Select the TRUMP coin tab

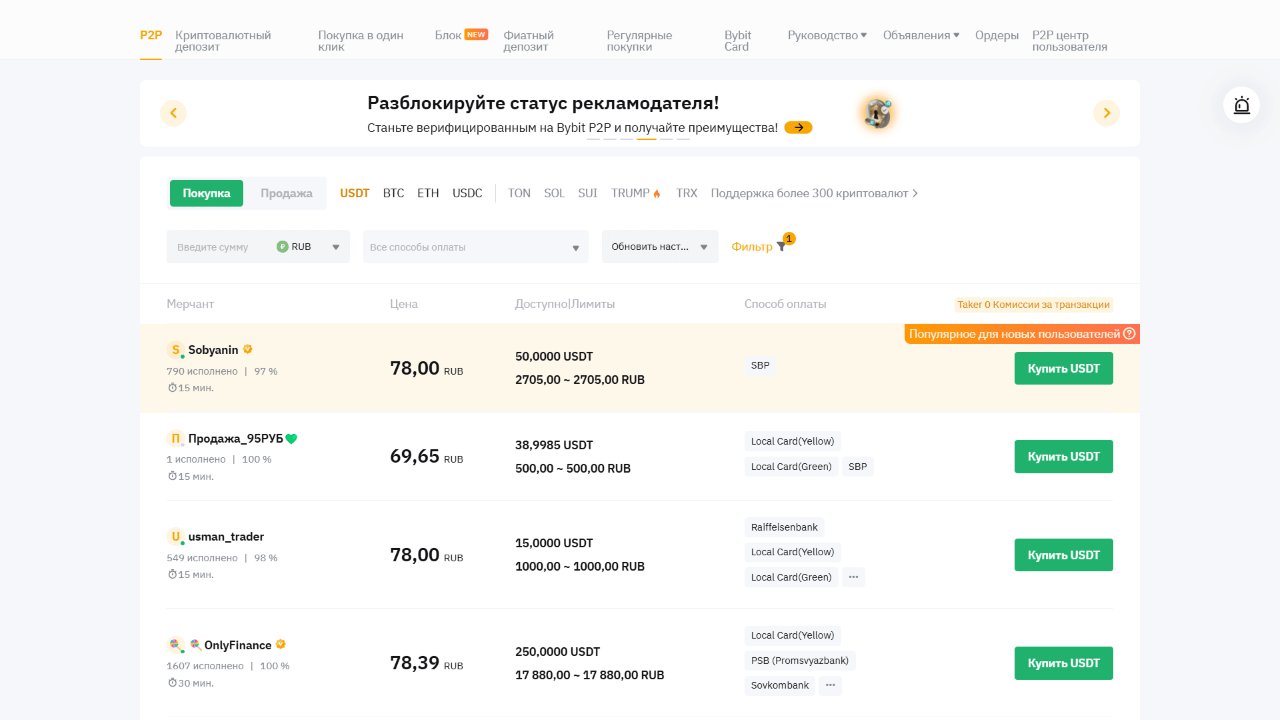point(635,193)
